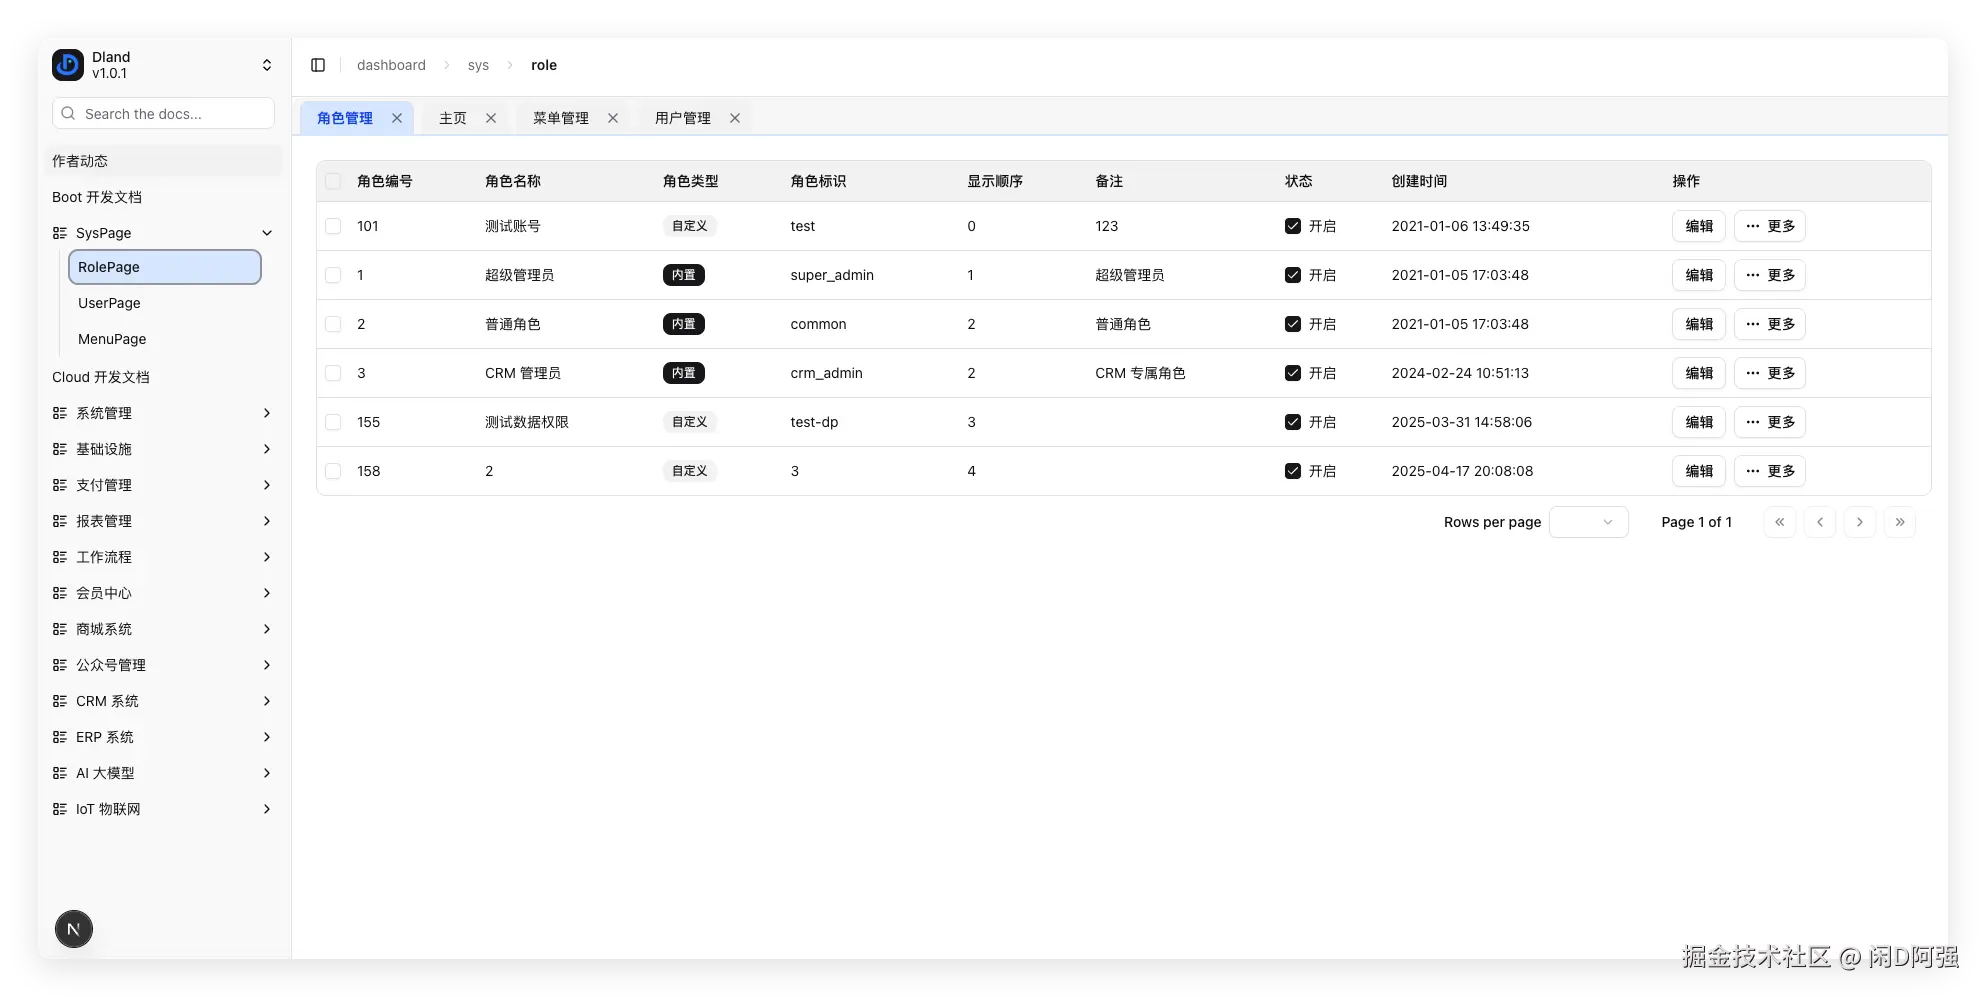
Task: Jump to last page with double-arrow icon
Action: coord(1900,521)
